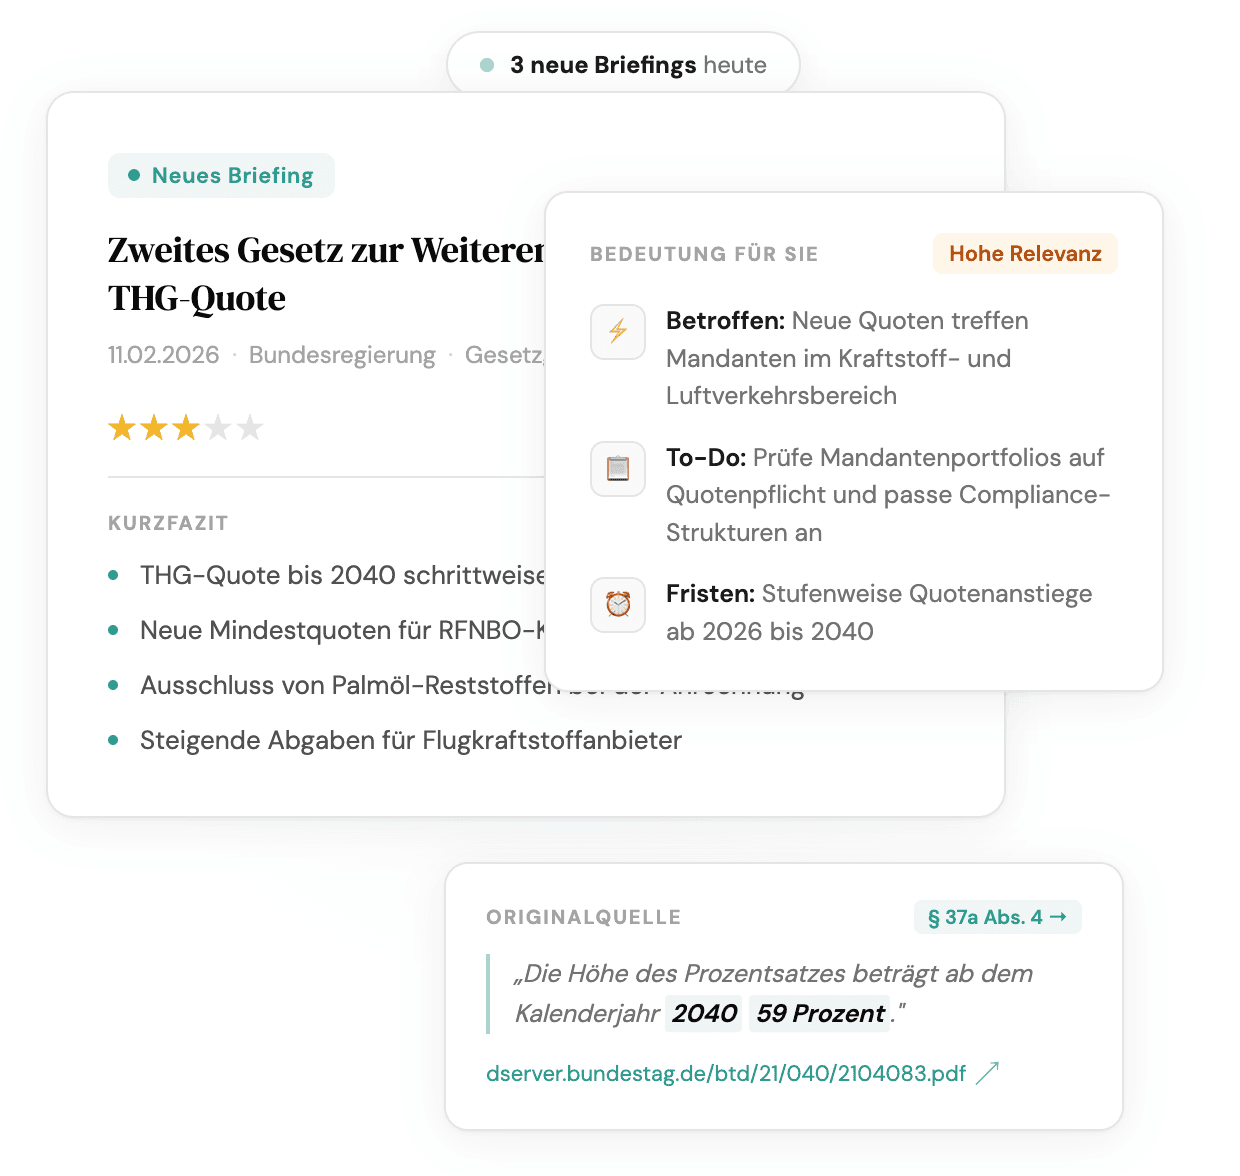
Task: Select the fourth empty rating star
Action: click(219, 427)
